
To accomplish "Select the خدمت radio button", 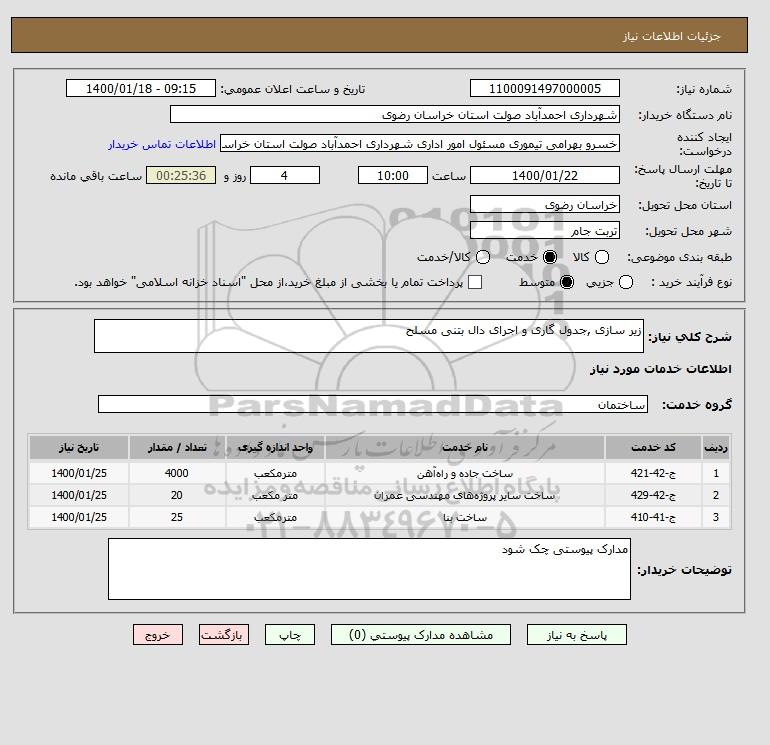I will [x=550, y=257].
